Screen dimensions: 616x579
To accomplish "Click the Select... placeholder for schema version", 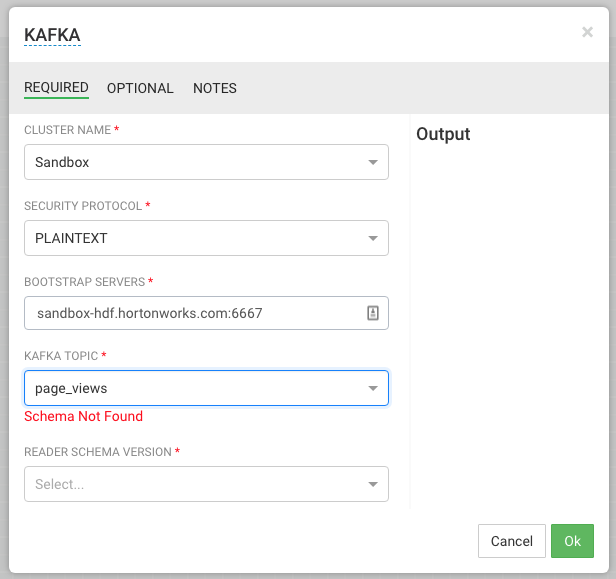I will (x=59, y=485).
